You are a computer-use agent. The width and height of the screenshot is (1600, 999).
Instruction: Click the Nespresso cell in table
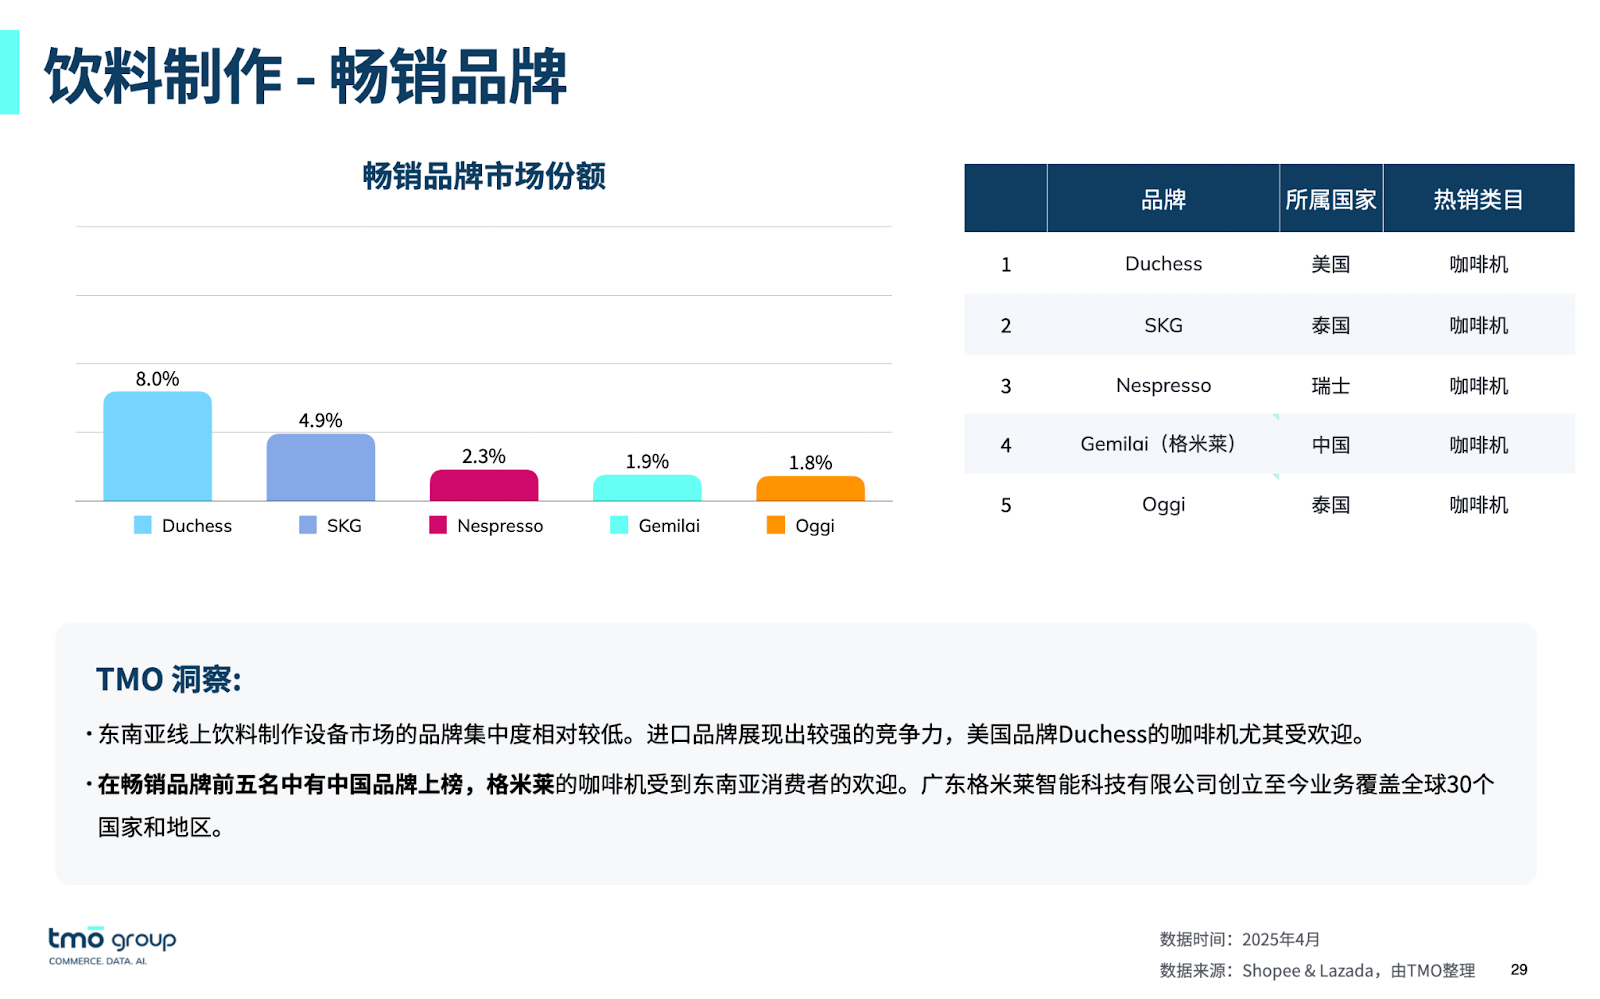click(1163, 385)
